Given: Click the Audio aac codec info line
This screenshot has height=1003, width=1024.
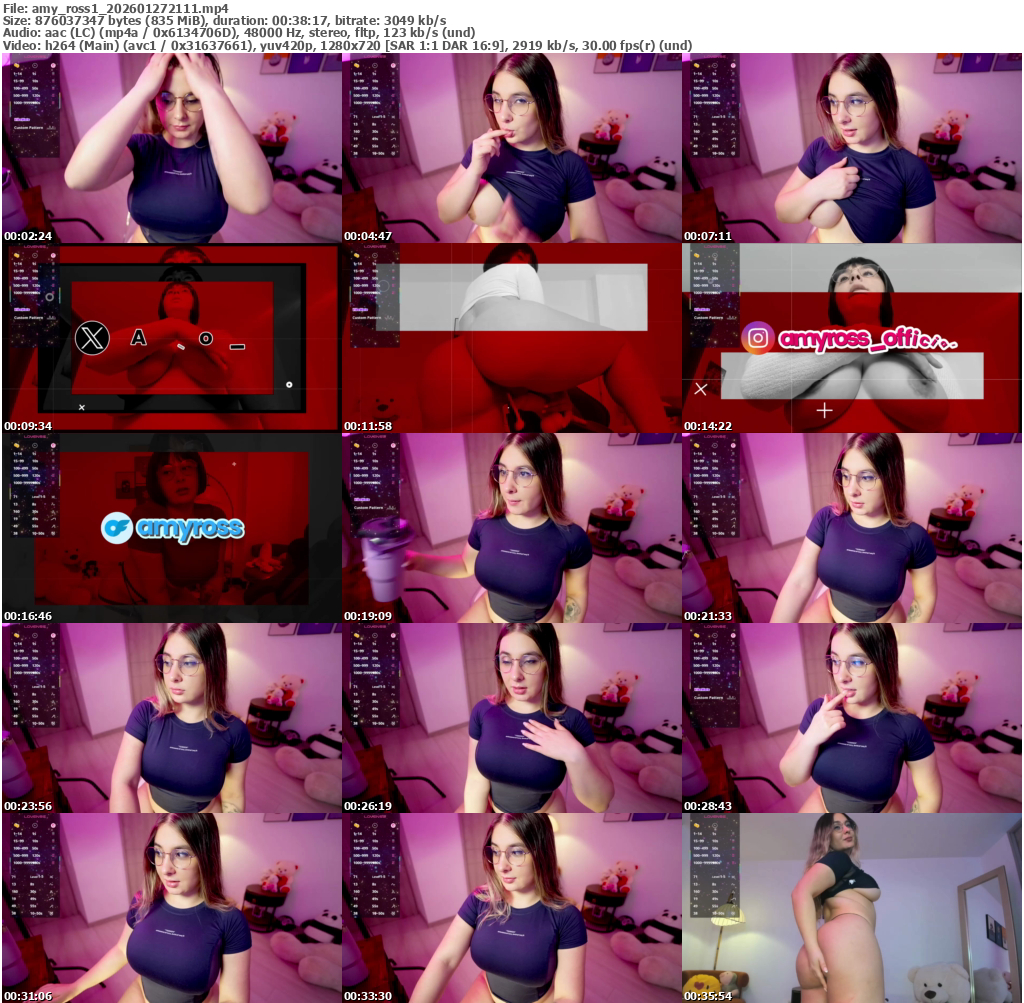Looking at the screenshot, I should 239,33.
